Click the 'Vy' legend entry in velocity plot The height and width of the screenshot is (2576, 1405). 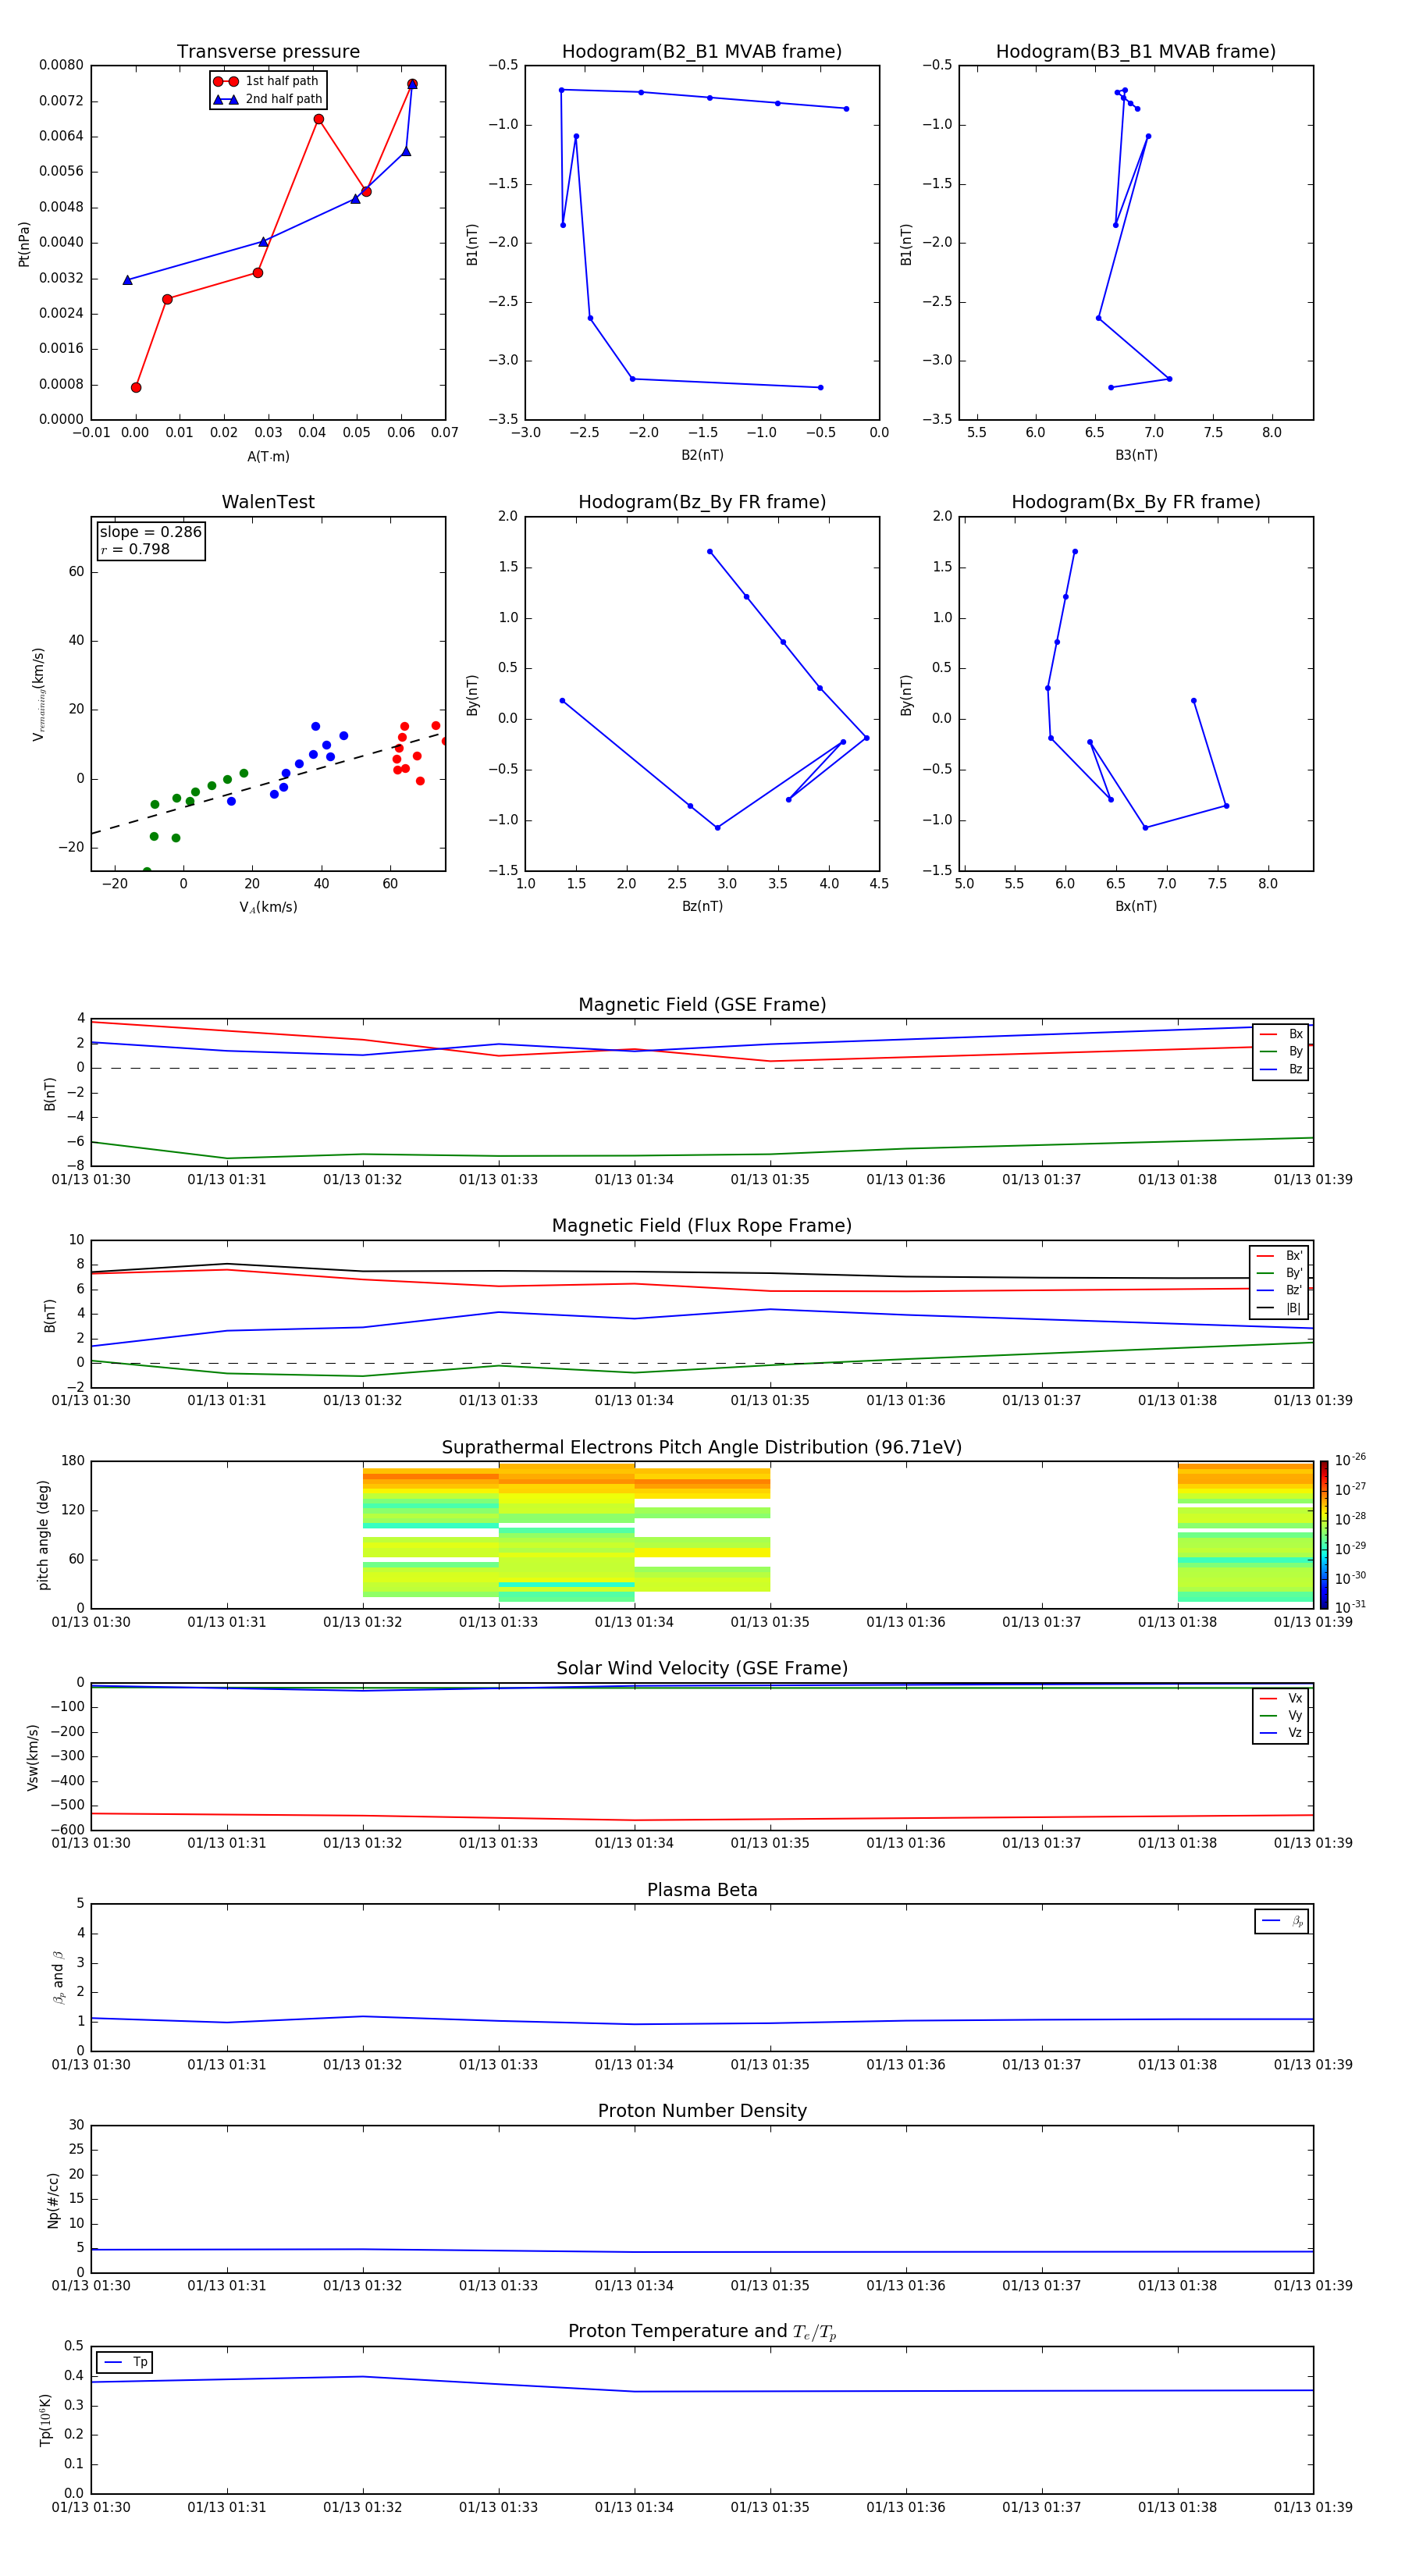coord(1281,1716)
